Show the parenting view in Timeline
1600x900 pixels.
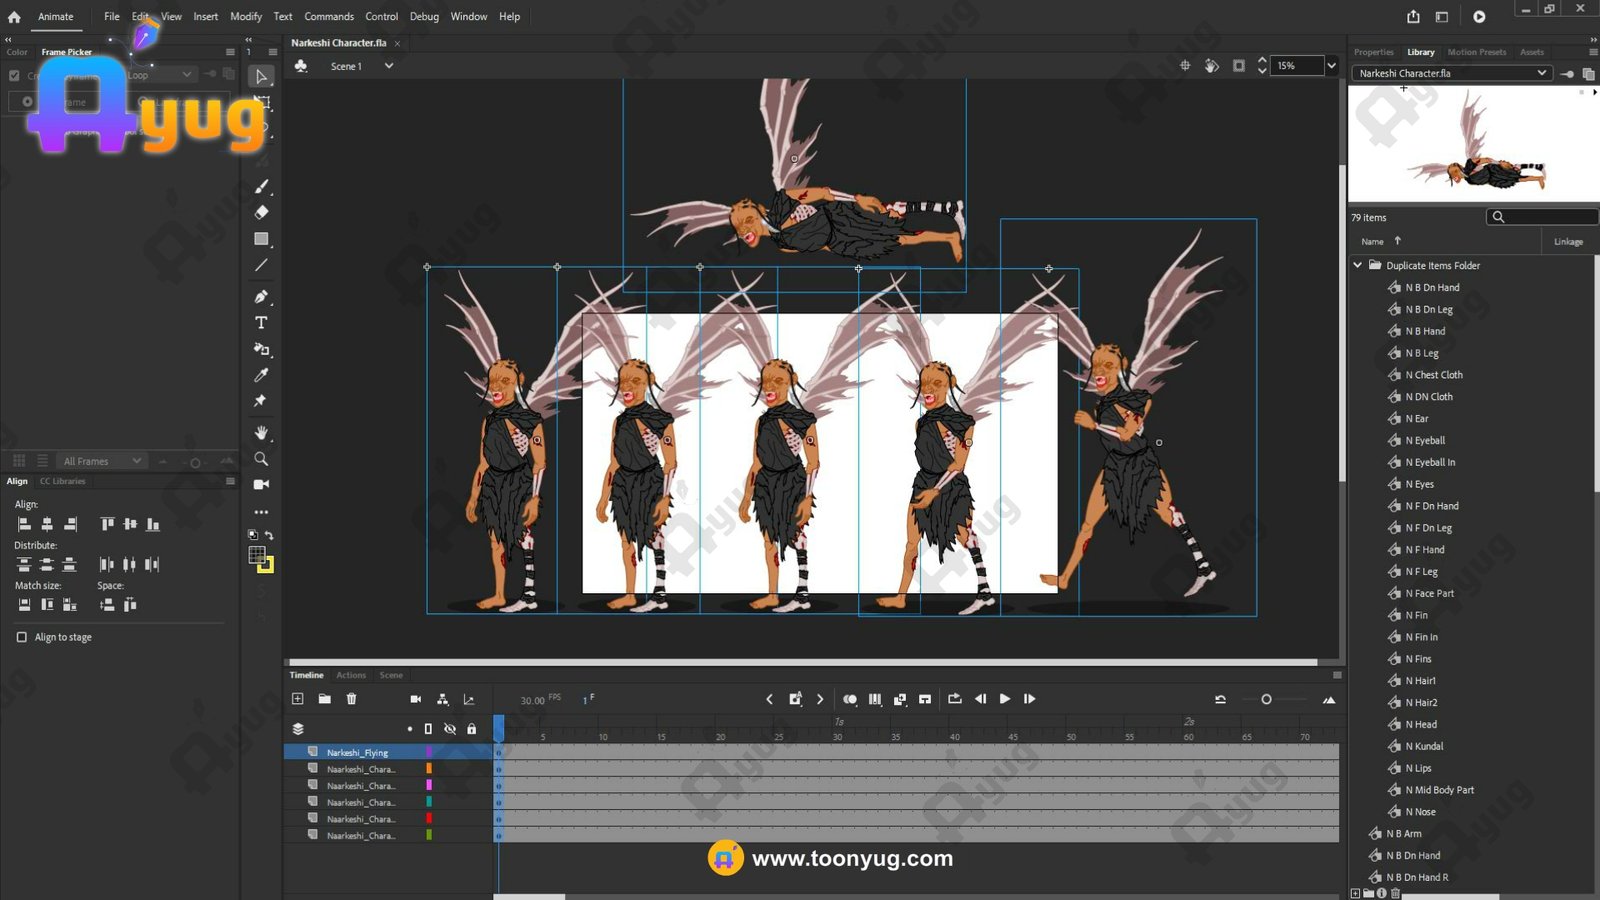coord(442,699)
